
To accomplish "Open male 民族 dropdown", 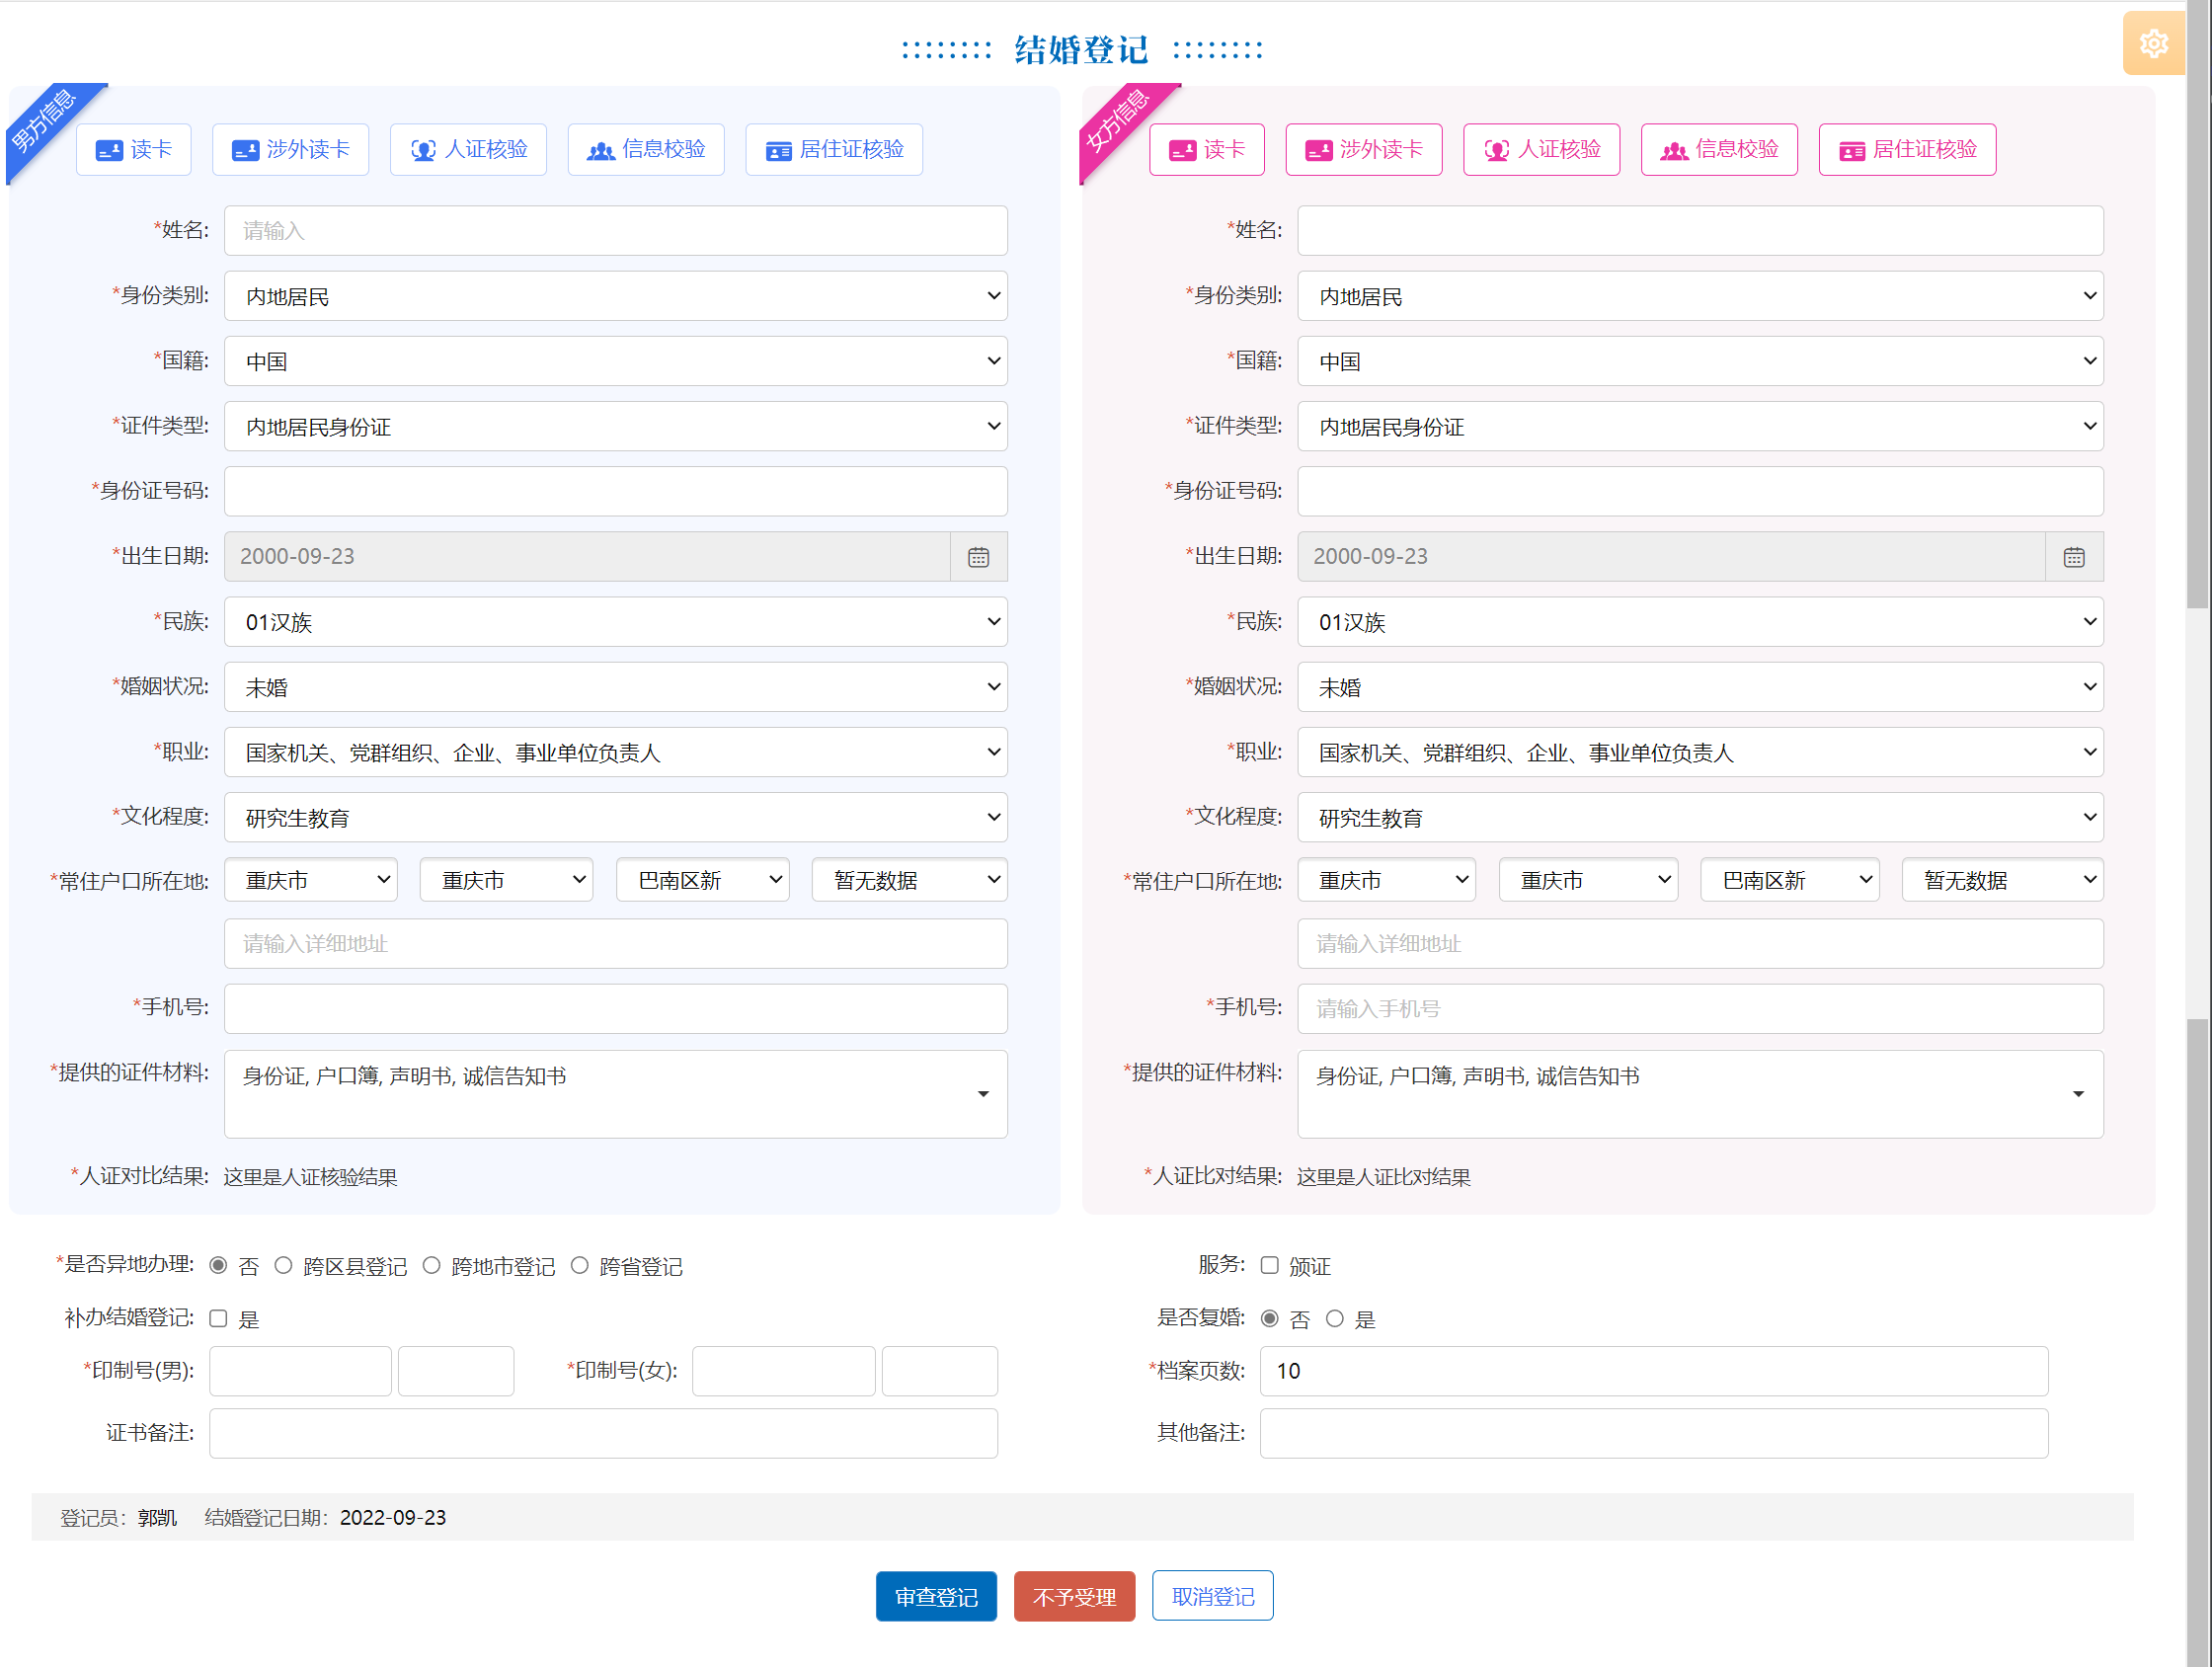I will [x=616, y=622].
